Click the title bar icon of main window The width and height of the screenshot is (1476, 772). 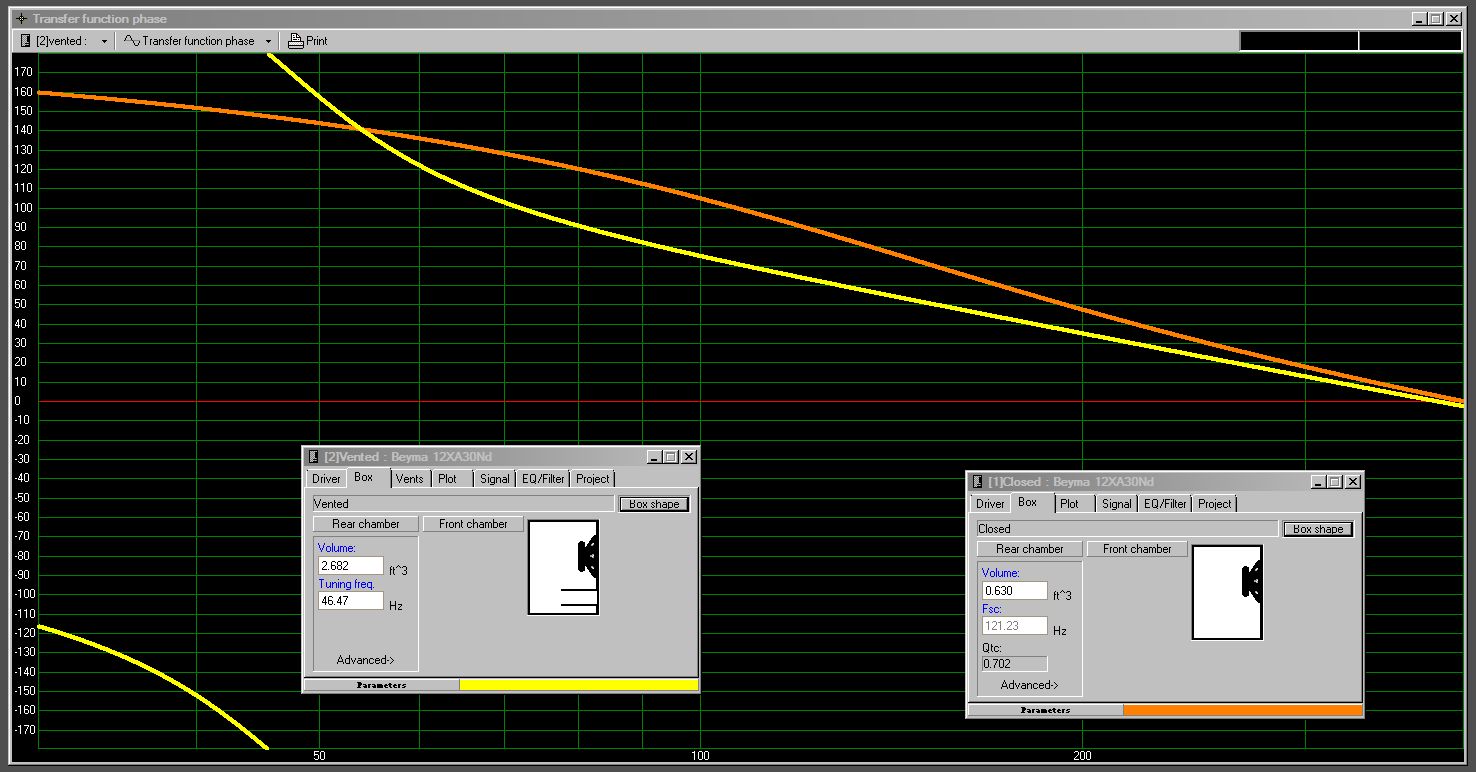[21, 19]
